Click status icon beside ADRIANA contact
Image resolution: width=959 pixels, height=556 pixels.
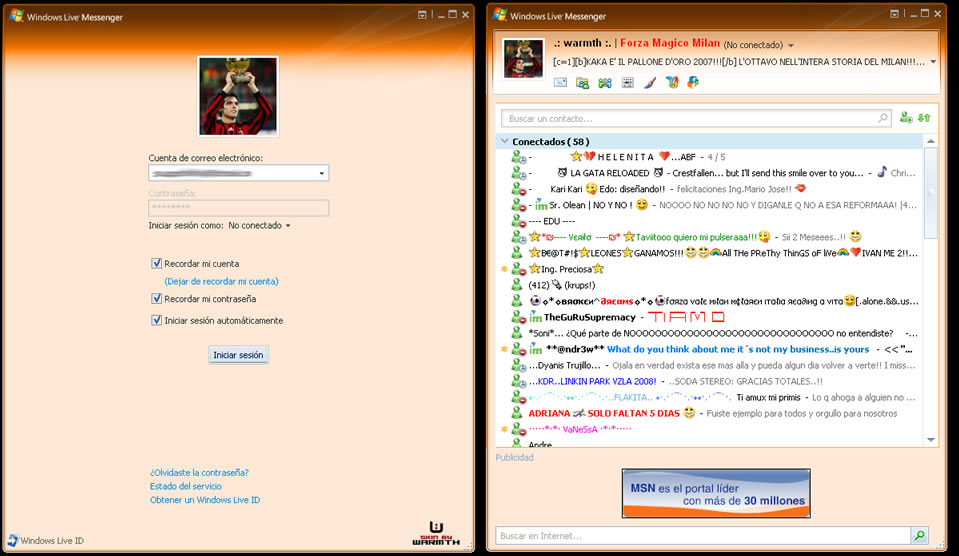[517, 413]
